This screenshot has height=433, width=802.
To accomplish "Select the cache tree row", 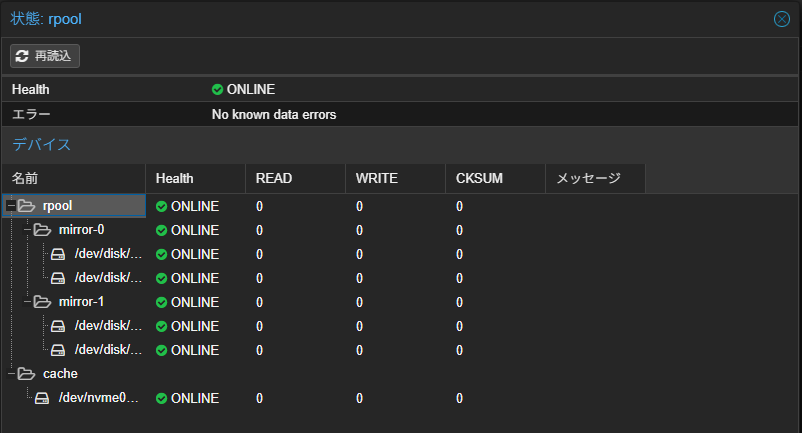I will point(60,374).
